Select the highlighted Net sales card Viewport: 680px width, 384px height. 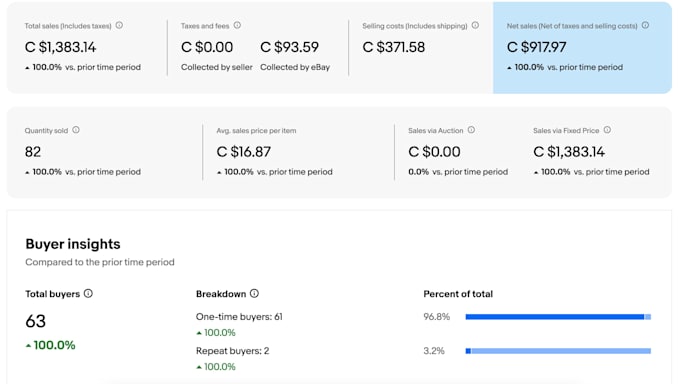[x=582, y=47]
